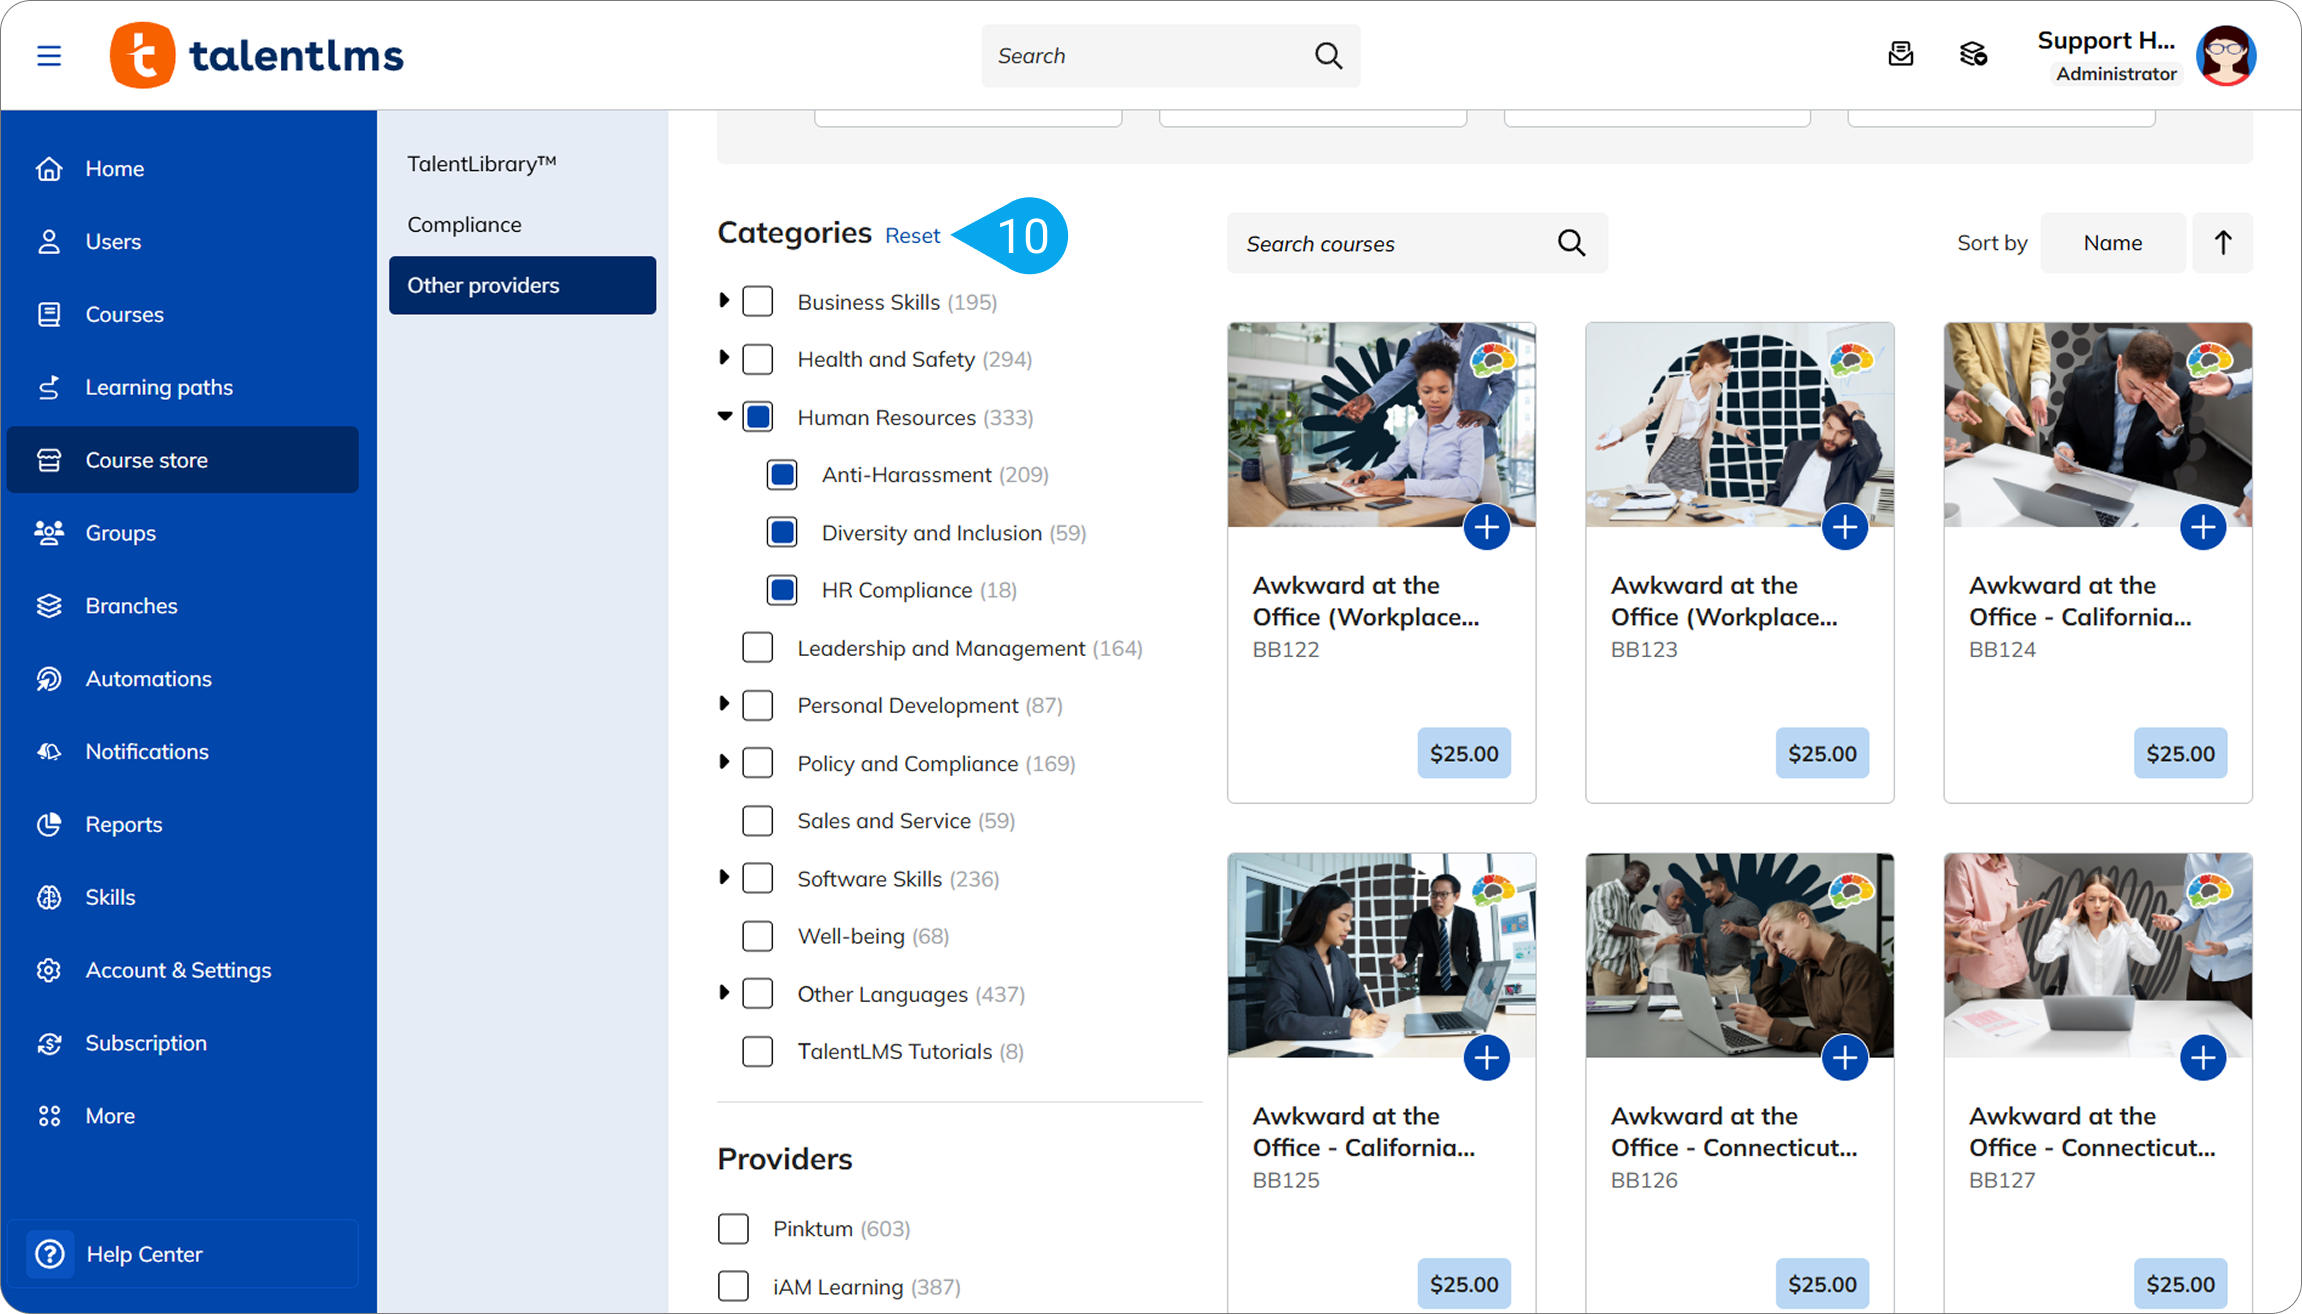The height and width of the screenshot is (1314, 2302).
Task: Click the $25.00 price button for BB123
Action: tap(1821, 753)
